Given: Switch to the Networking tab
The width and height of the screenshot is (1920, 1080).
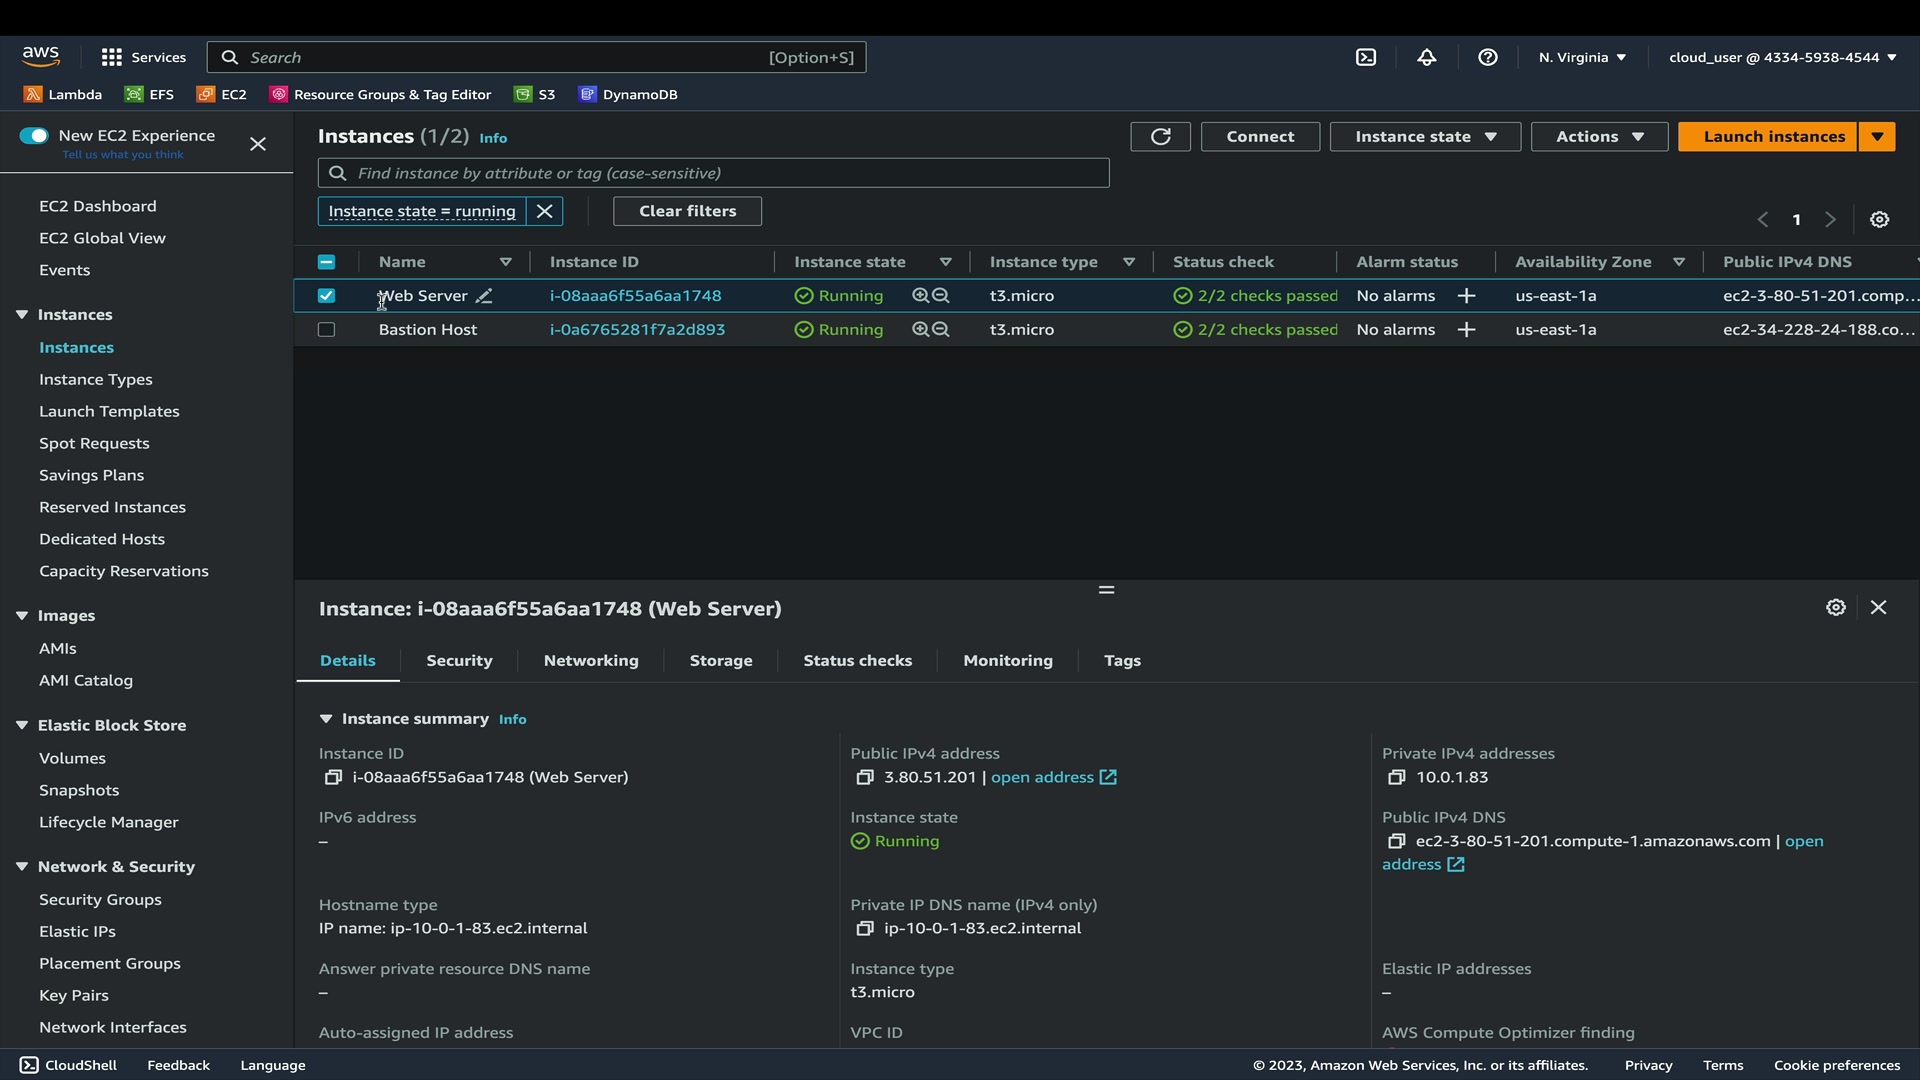Looking at the screenshot, I should [591, 661].
